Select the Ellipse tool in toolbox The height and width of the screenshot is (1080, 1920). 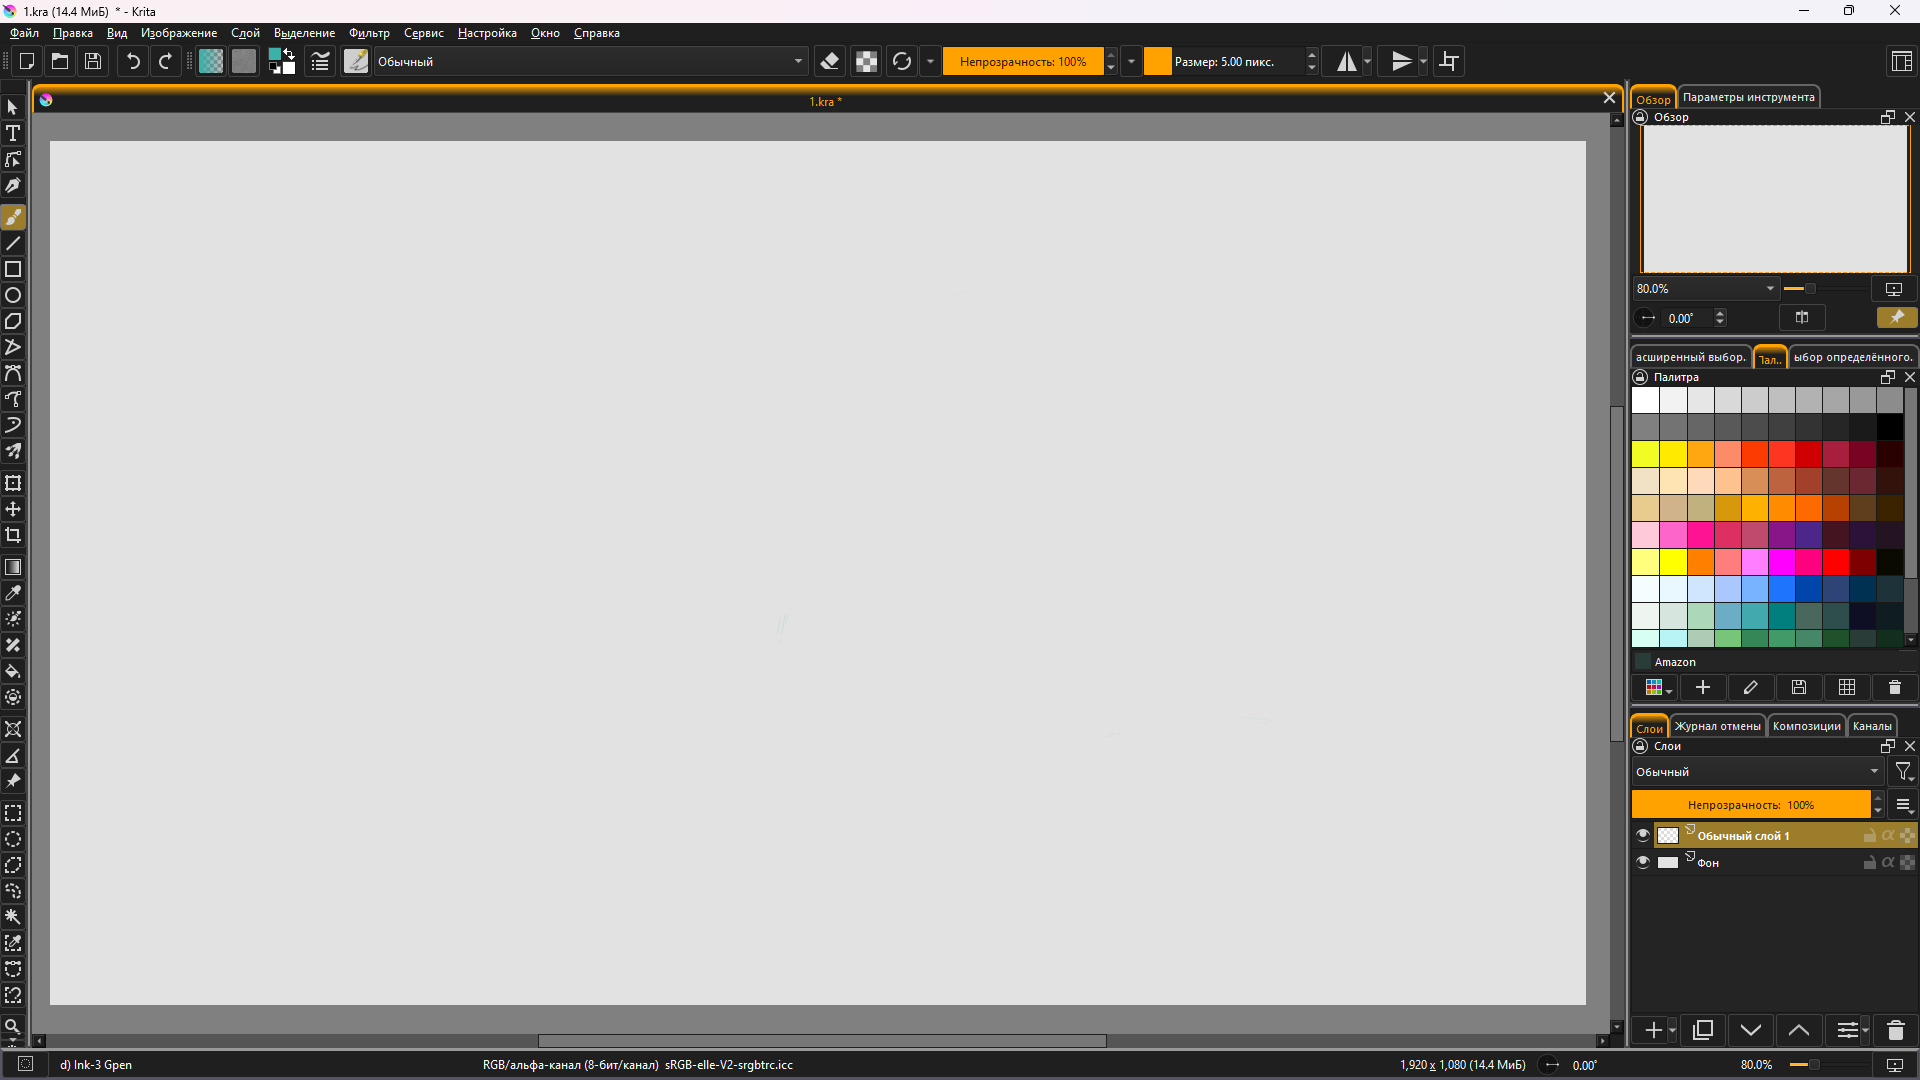click(x=13, y=295)
